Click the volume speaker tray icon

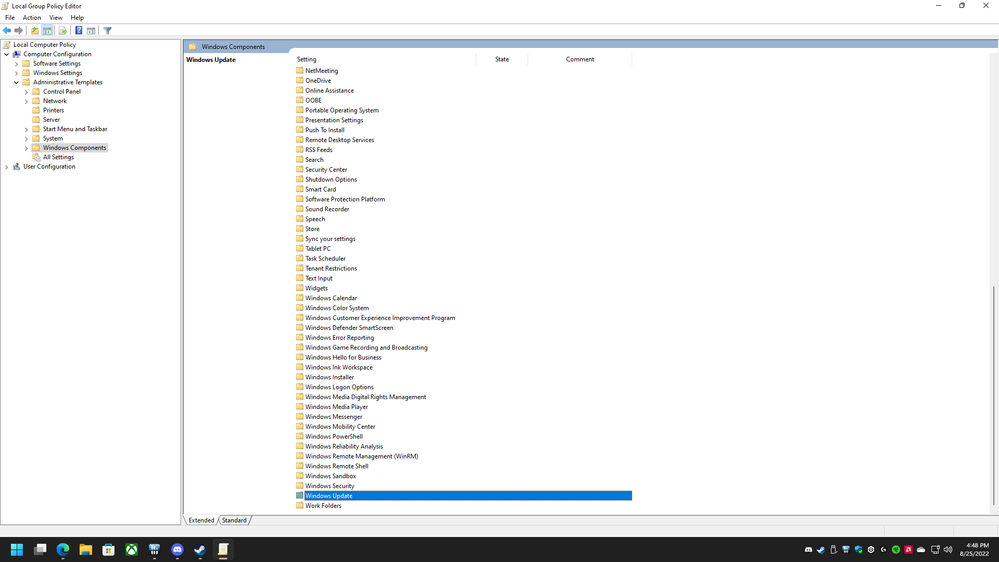pos(948,549)
